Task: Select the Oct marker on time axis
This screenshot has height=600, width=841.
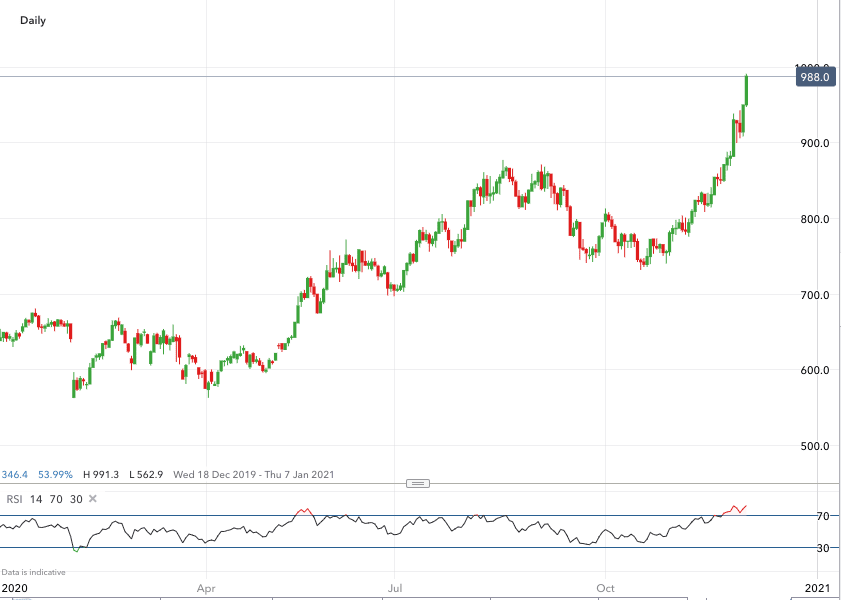Action: click(x=604, y=588)
